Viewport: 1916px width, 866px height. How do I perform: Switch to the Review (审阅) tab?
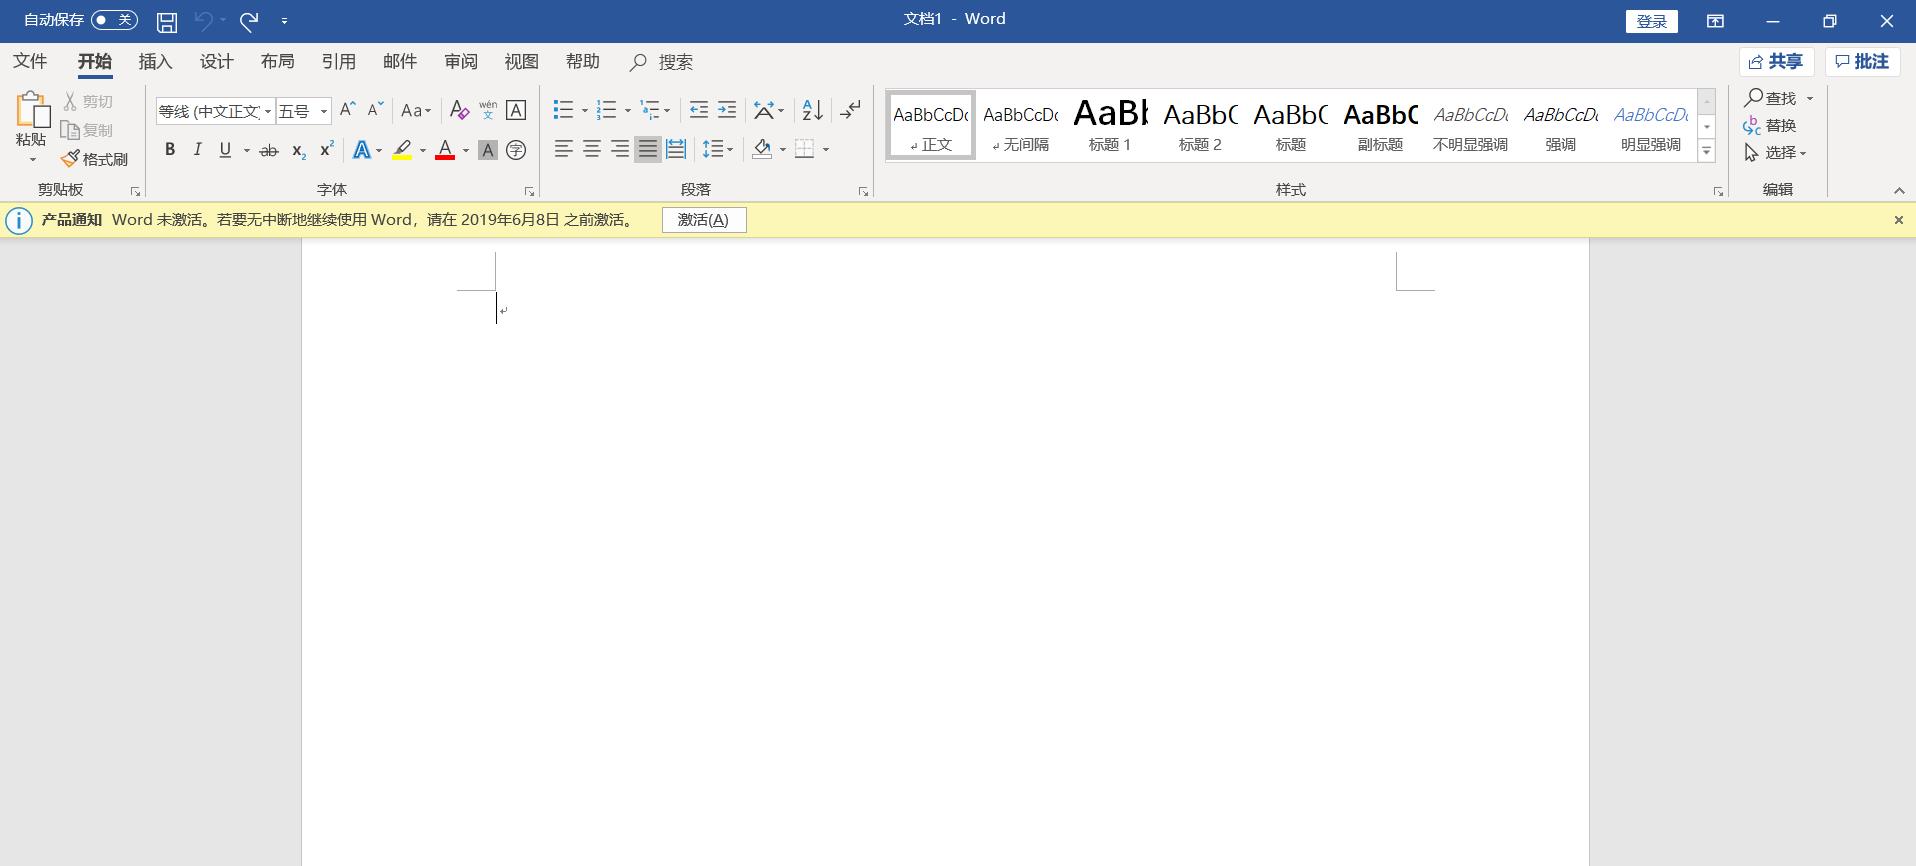(x=460, y=62)
